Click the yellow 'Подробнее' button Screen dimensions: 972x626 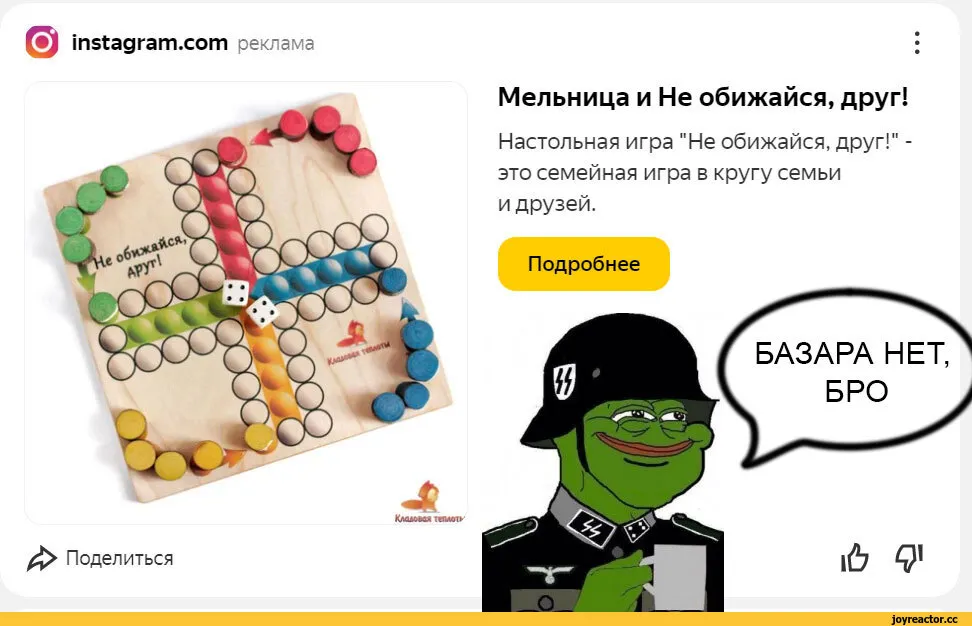pos(583,264)
